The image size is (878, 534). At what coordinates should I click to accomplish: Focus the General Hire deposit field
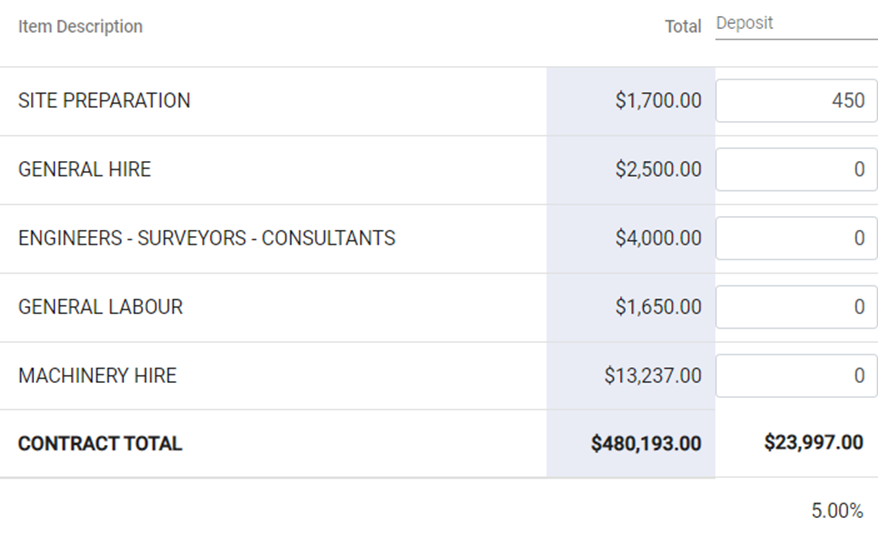point(796,170)
